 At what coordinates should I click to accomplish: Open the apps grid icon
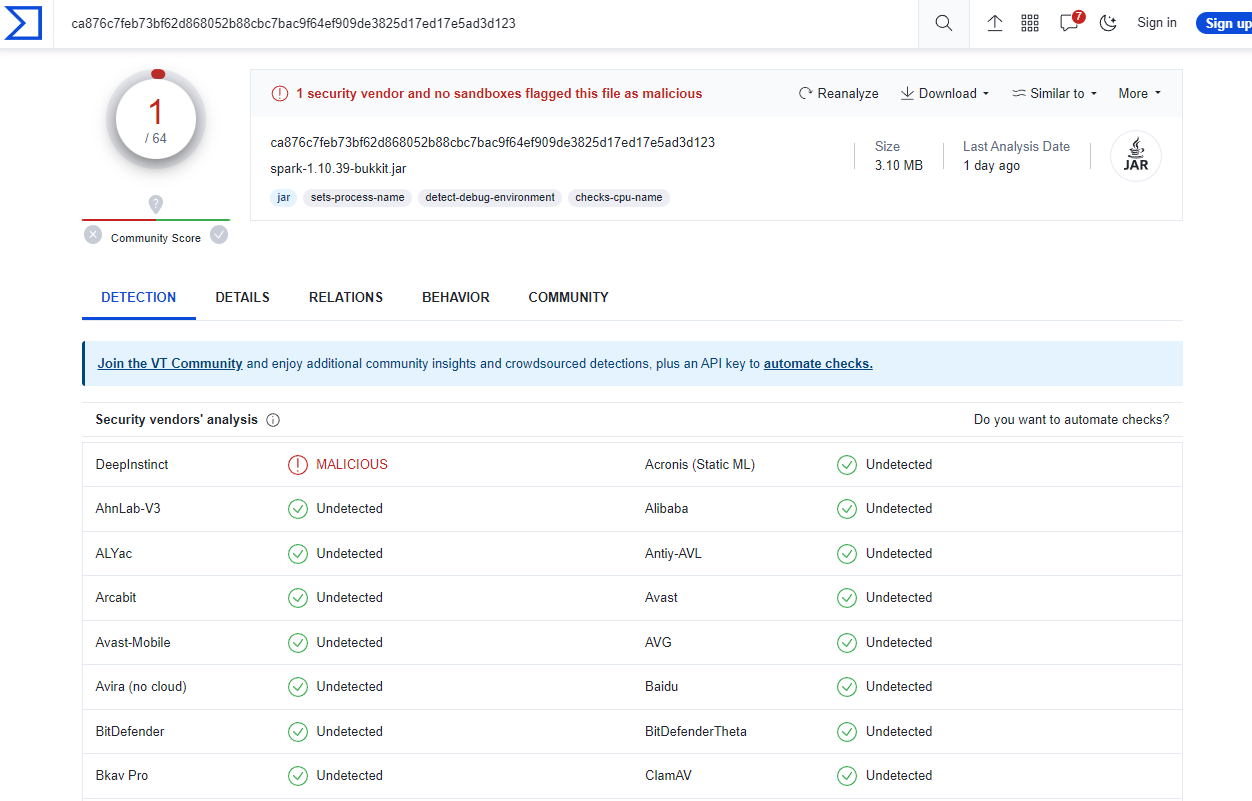click(1030, 23)
